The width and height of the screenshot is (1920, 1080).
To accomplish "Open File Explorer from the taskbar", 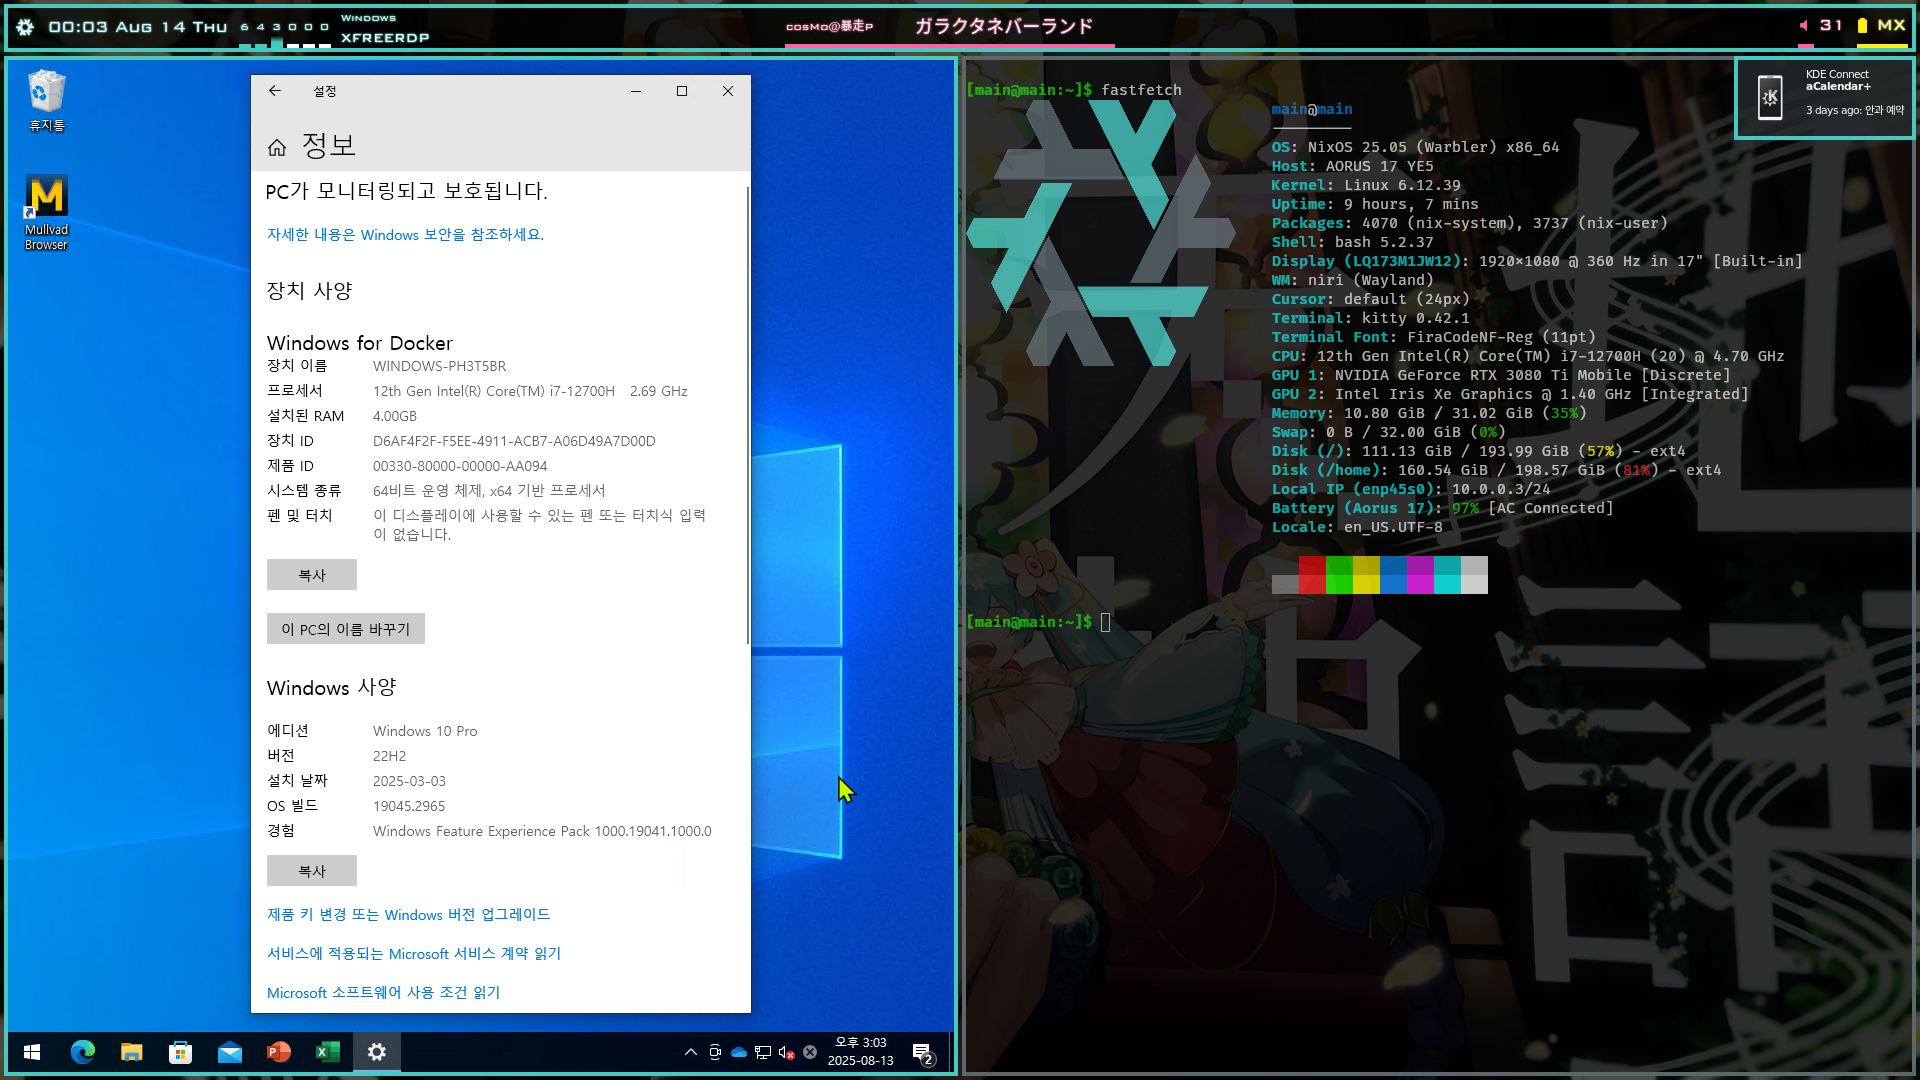I will (x=131, y=1052).
